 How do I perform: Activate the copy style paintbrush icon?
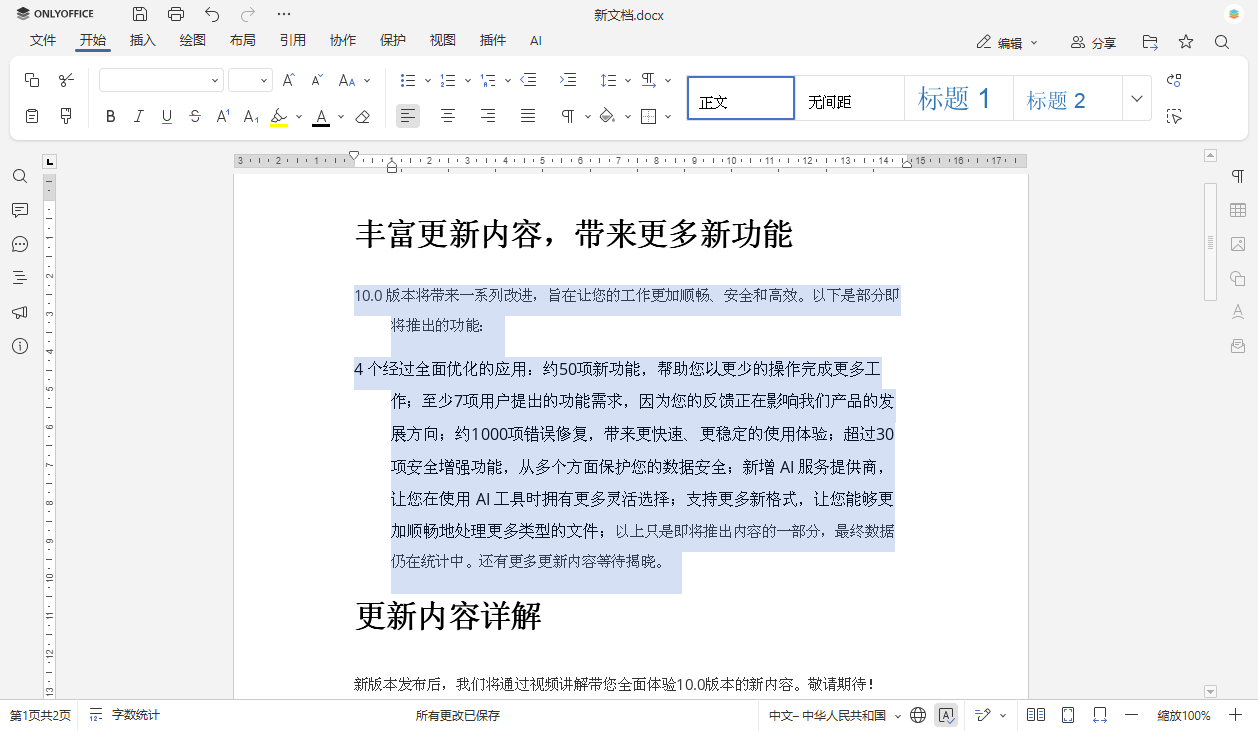click(66, 116)
